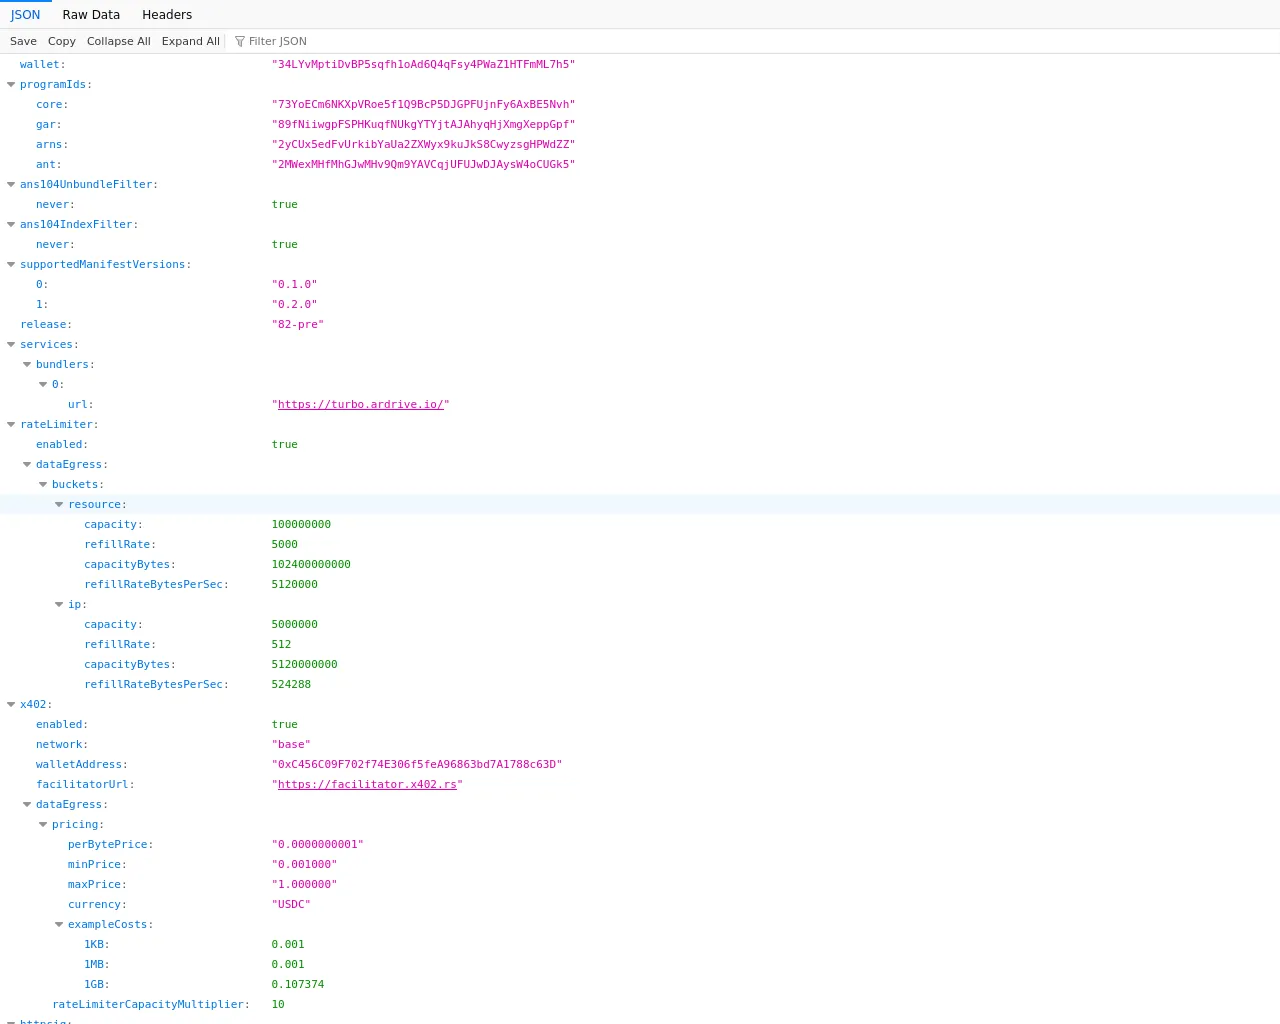Collapse the buckets node
This screenshot has height=1024, width=1280.
click(x=43, y=485)
